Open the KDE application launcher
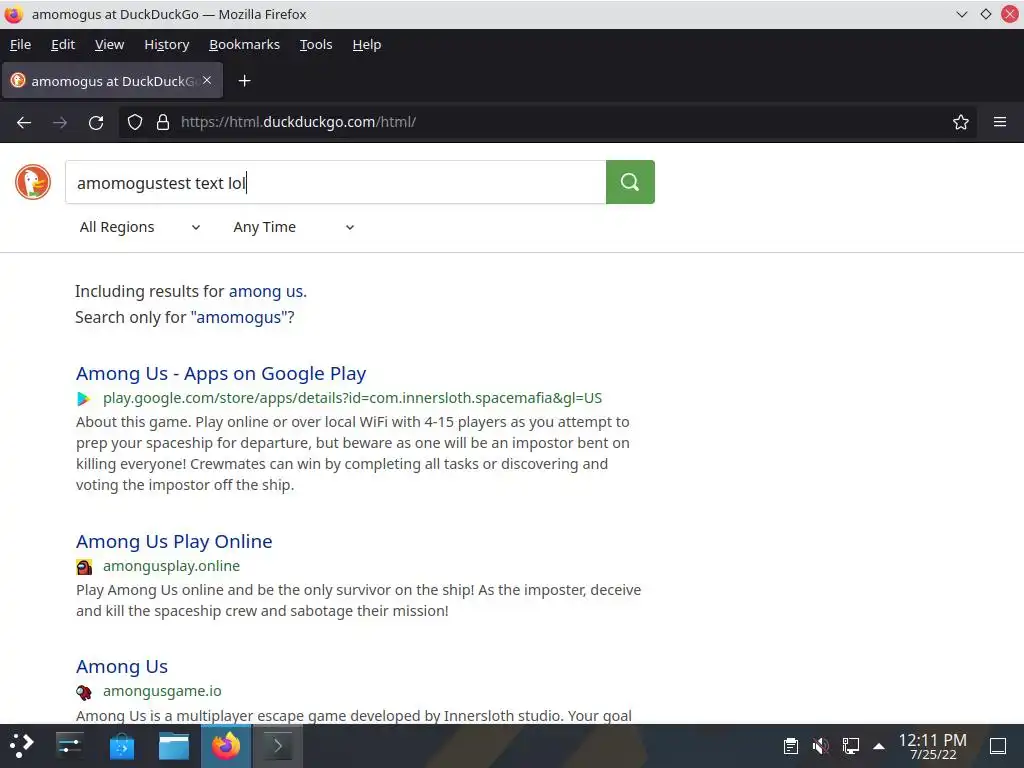Image resolution: width=1024 pixels, height=768 pixels. (22, 745)
